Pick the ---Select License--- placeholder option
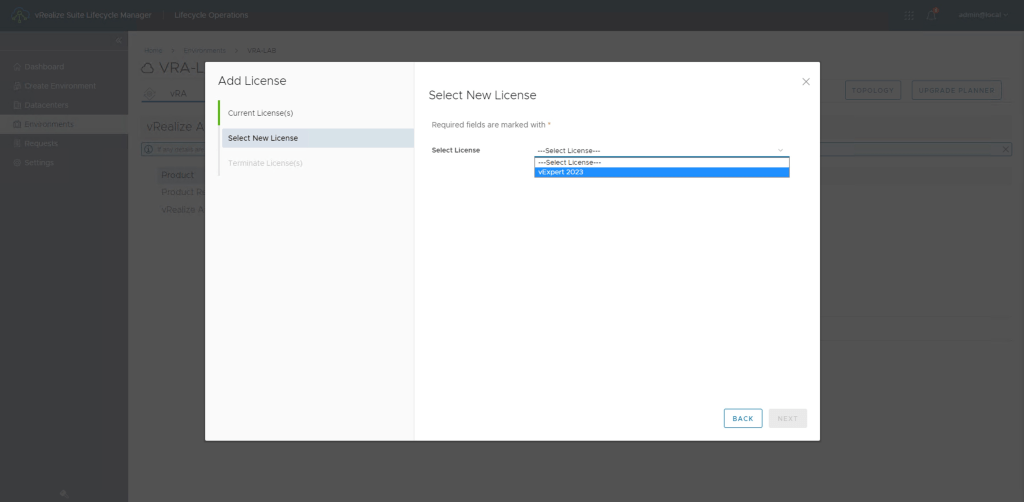This screenshot has width=1024, height=502. 661,162
